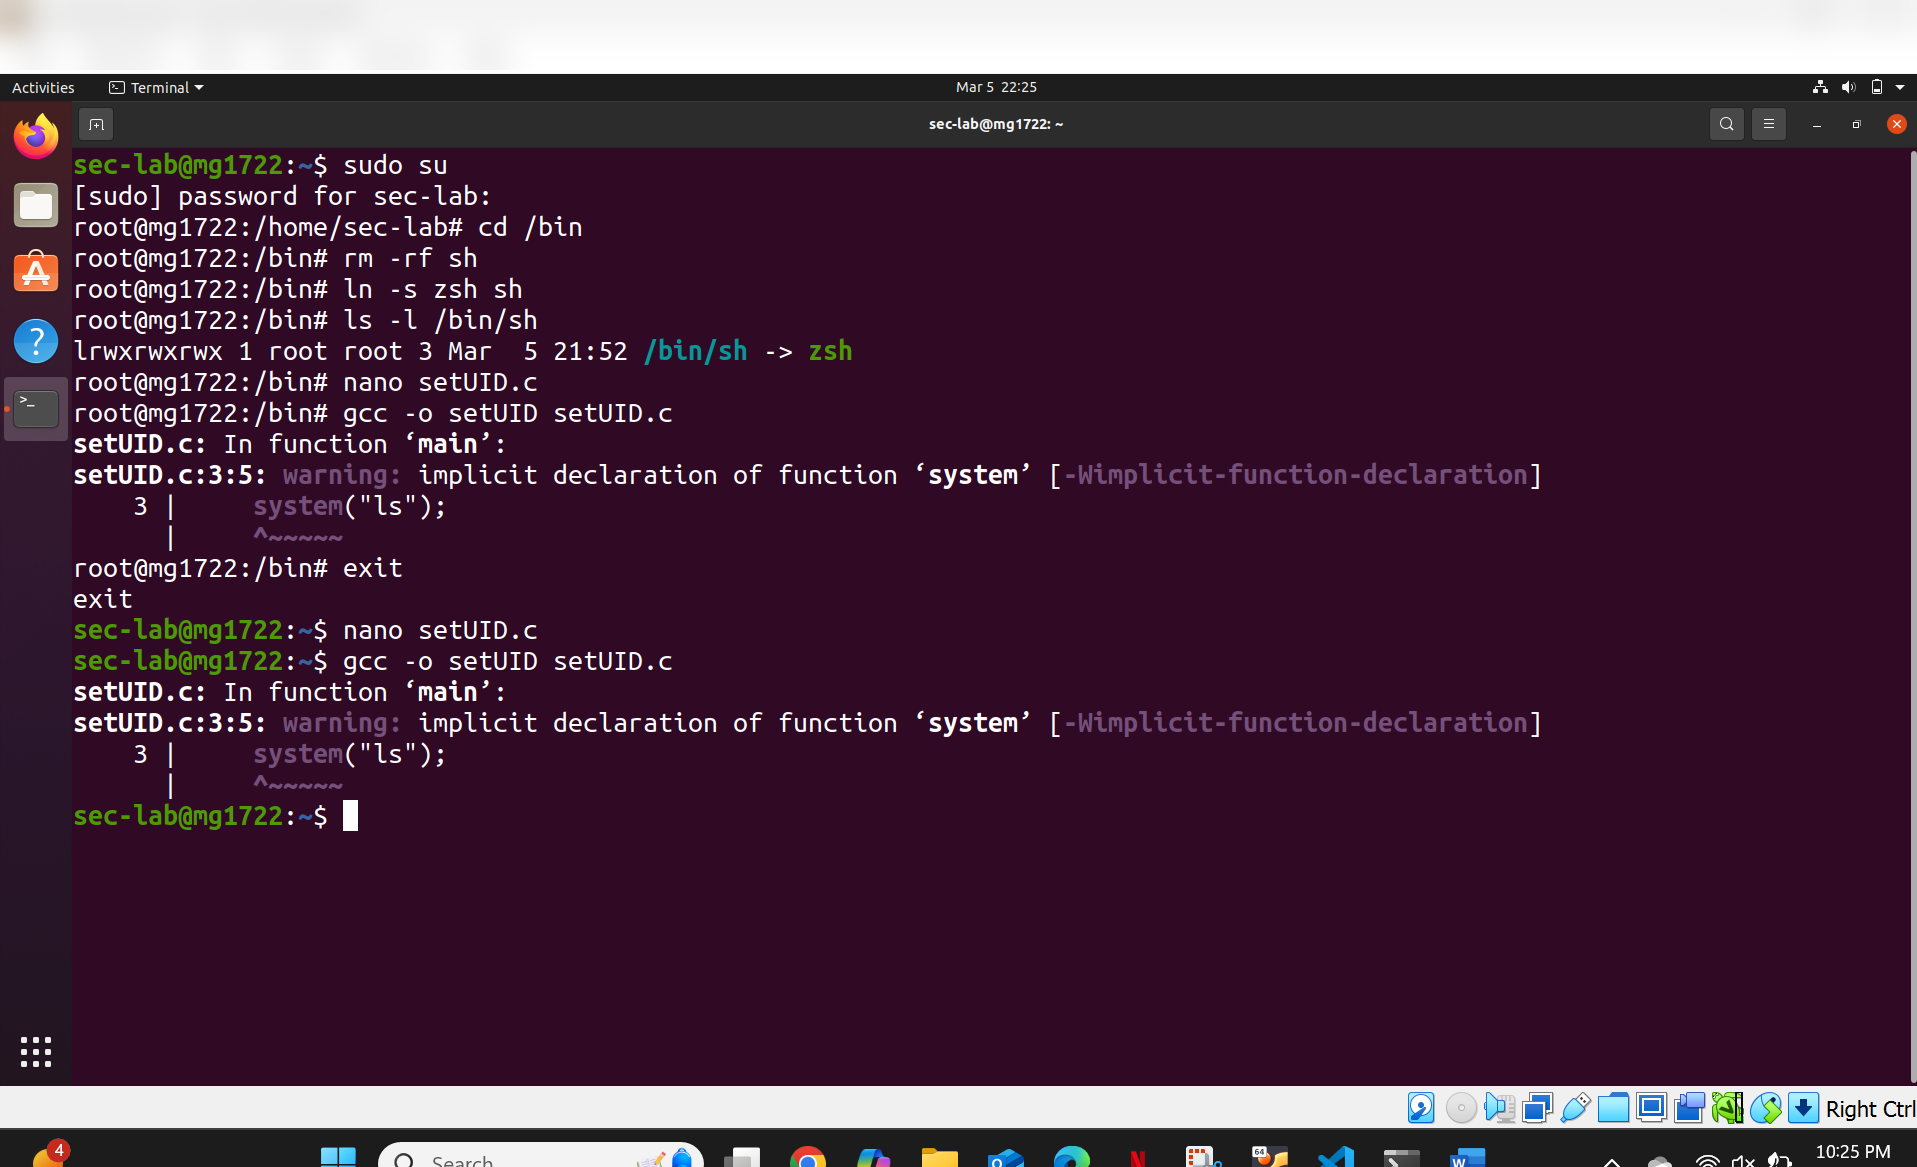
Task: Open terminal search tool
Action: point(1726,124)
